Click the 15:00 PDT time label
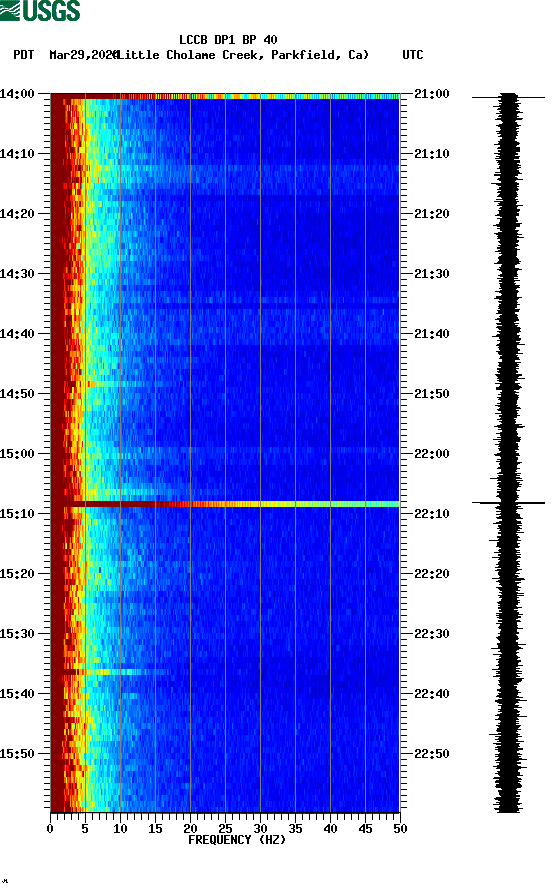552x892 pixels. (x=17, y=454)
